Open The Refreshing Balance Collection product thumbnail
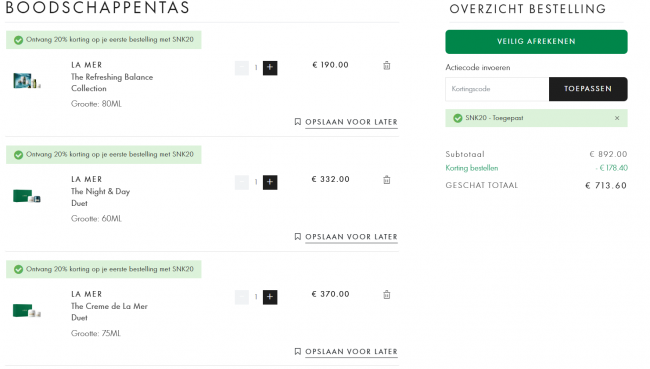The image size is (650, 369). point(27,80)
